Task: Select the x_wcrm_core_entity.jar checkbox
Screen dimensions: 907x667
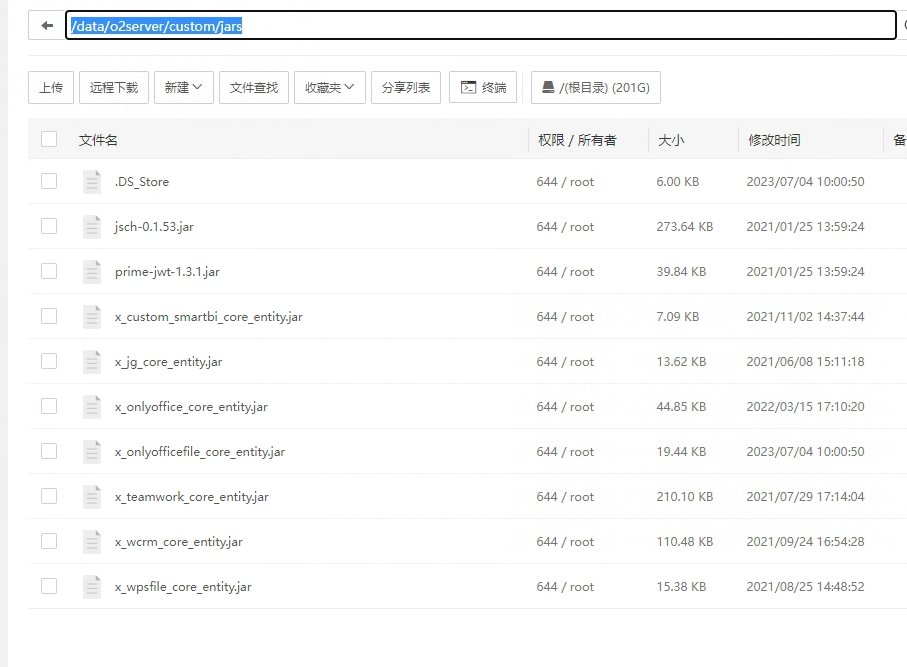Action: [x=49, y=542]
